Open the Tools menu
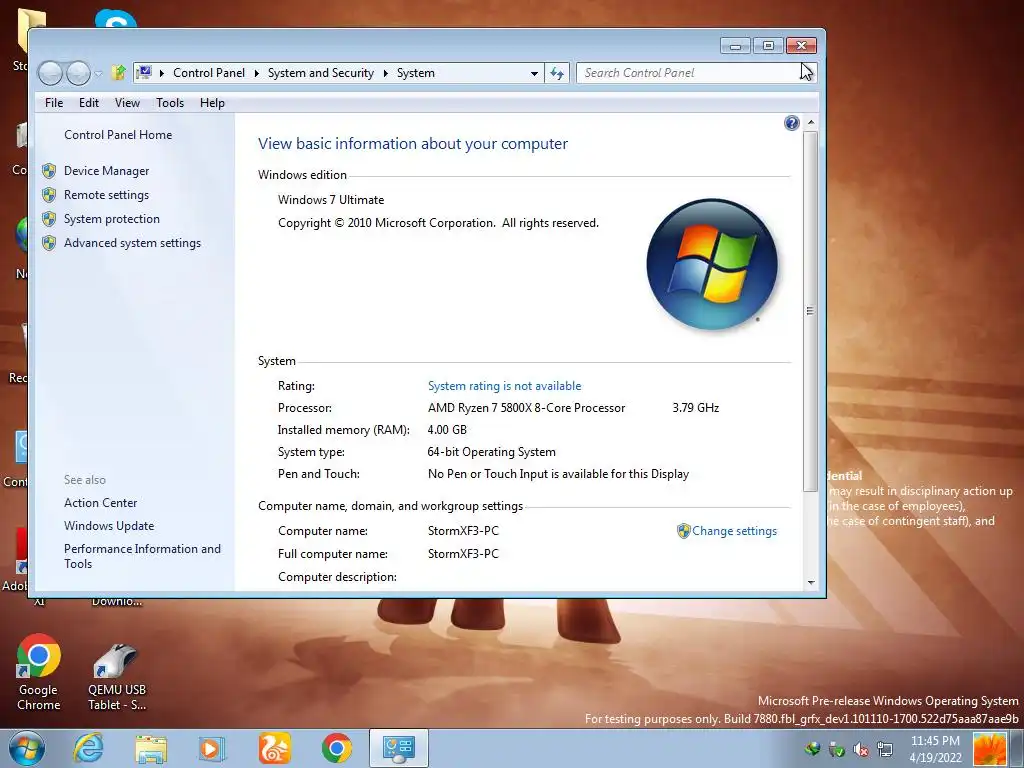This screenshot has width=1024, height=768. click(170, 103)
